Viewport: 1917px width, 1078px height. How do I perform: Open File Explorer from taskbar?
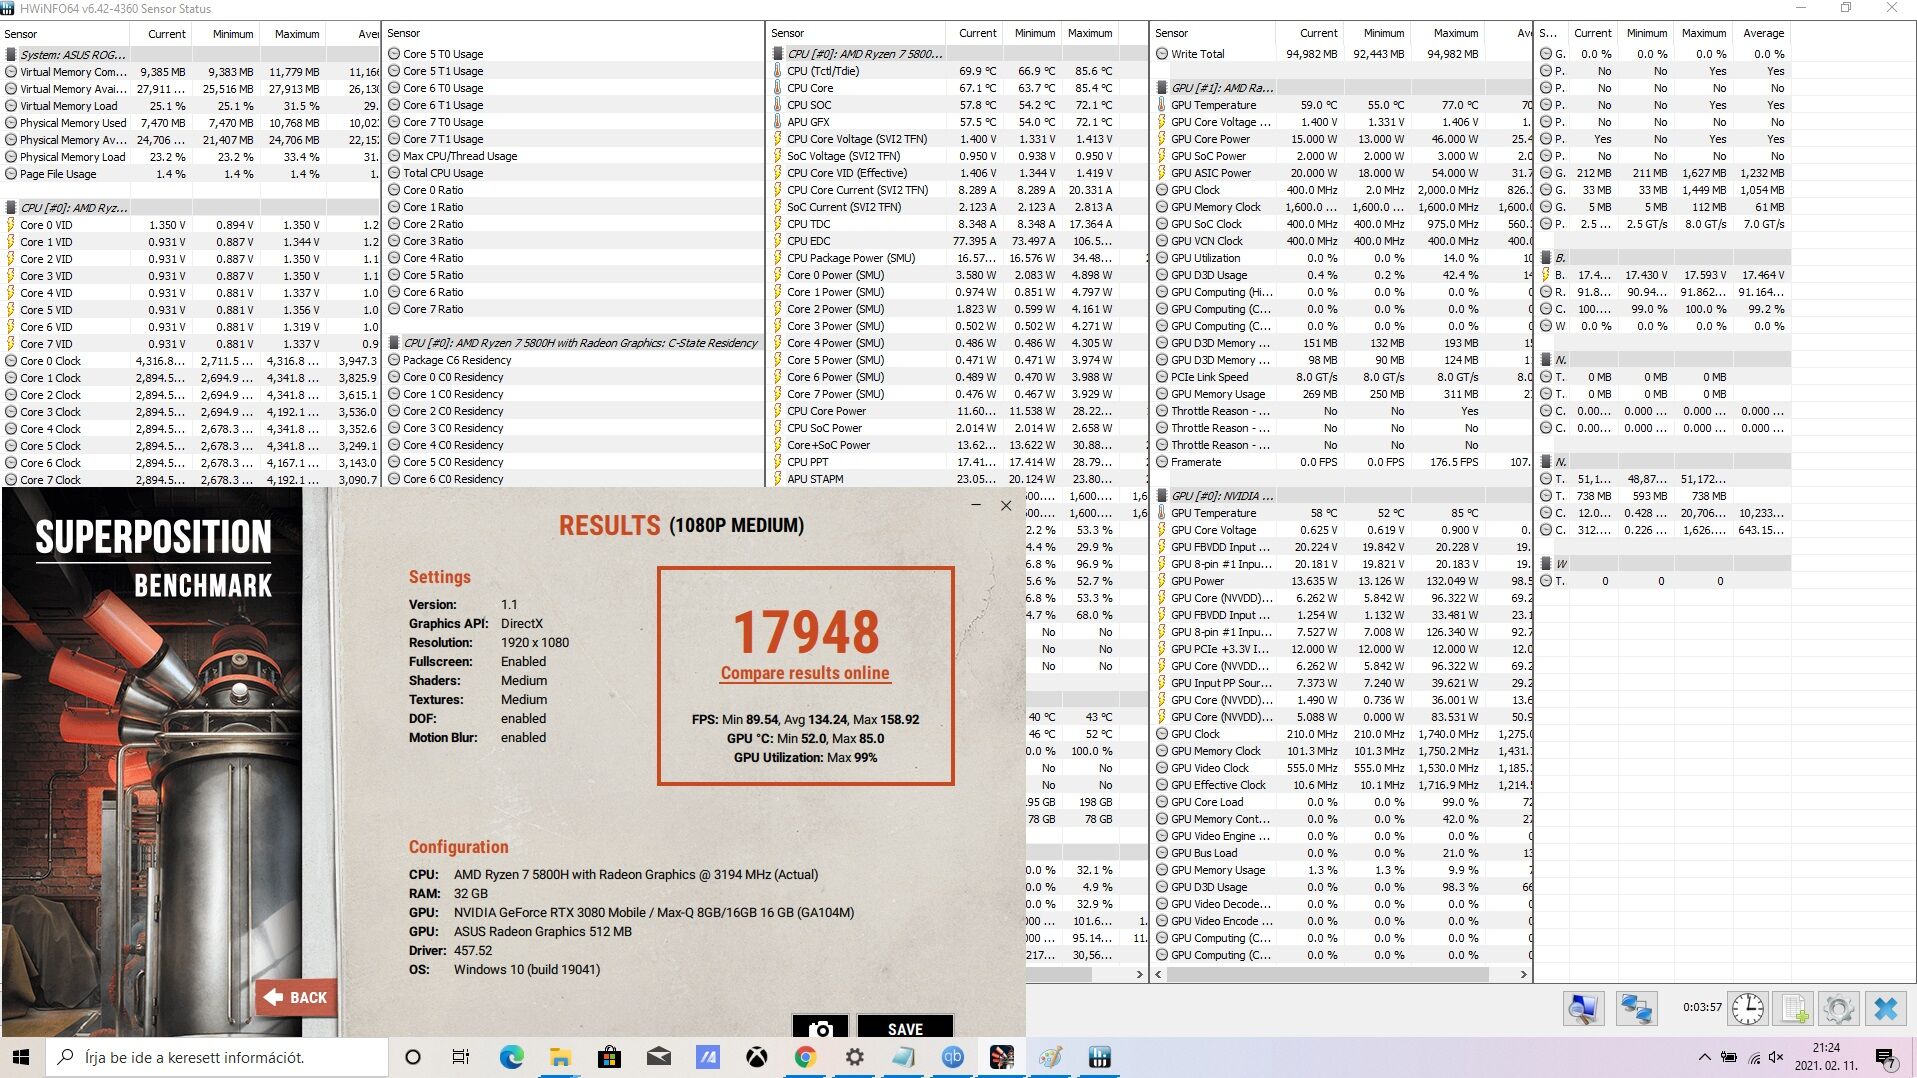tap(560, 1057)
